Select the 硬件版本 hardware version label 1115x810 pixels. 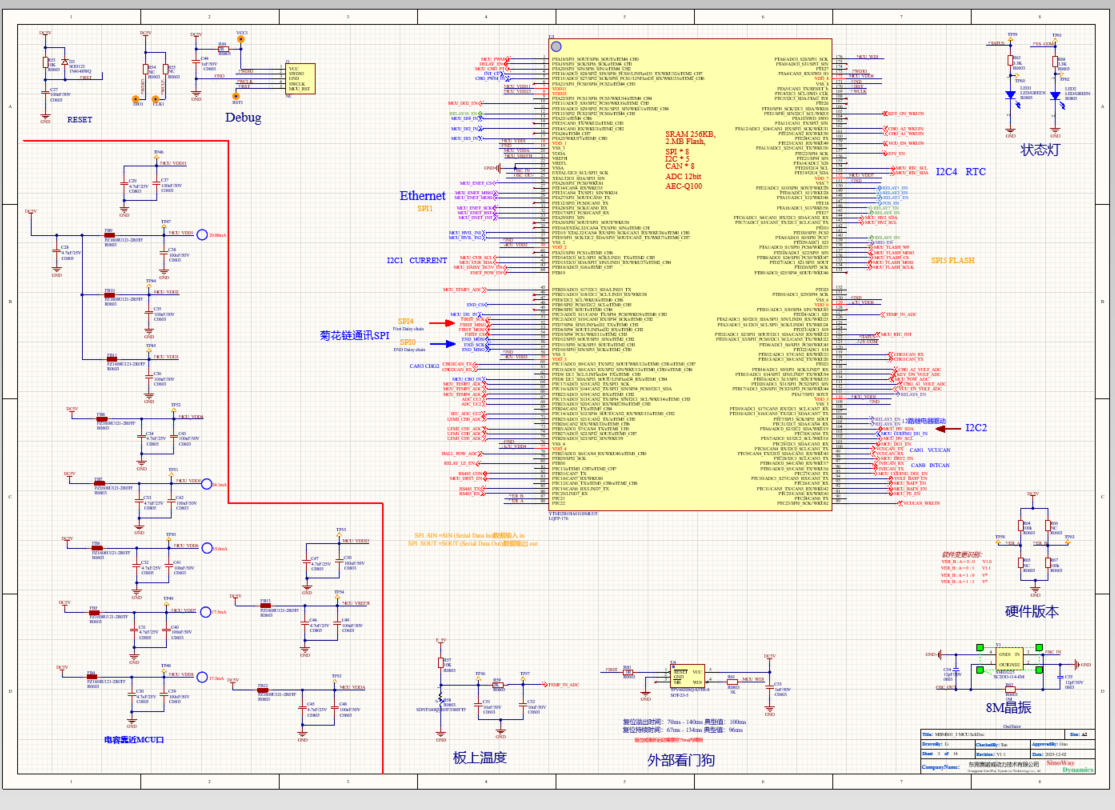[1031, 611]
